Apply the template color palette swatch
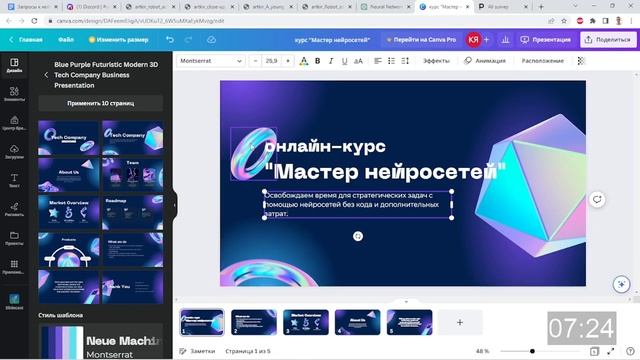 coord(61,342)
